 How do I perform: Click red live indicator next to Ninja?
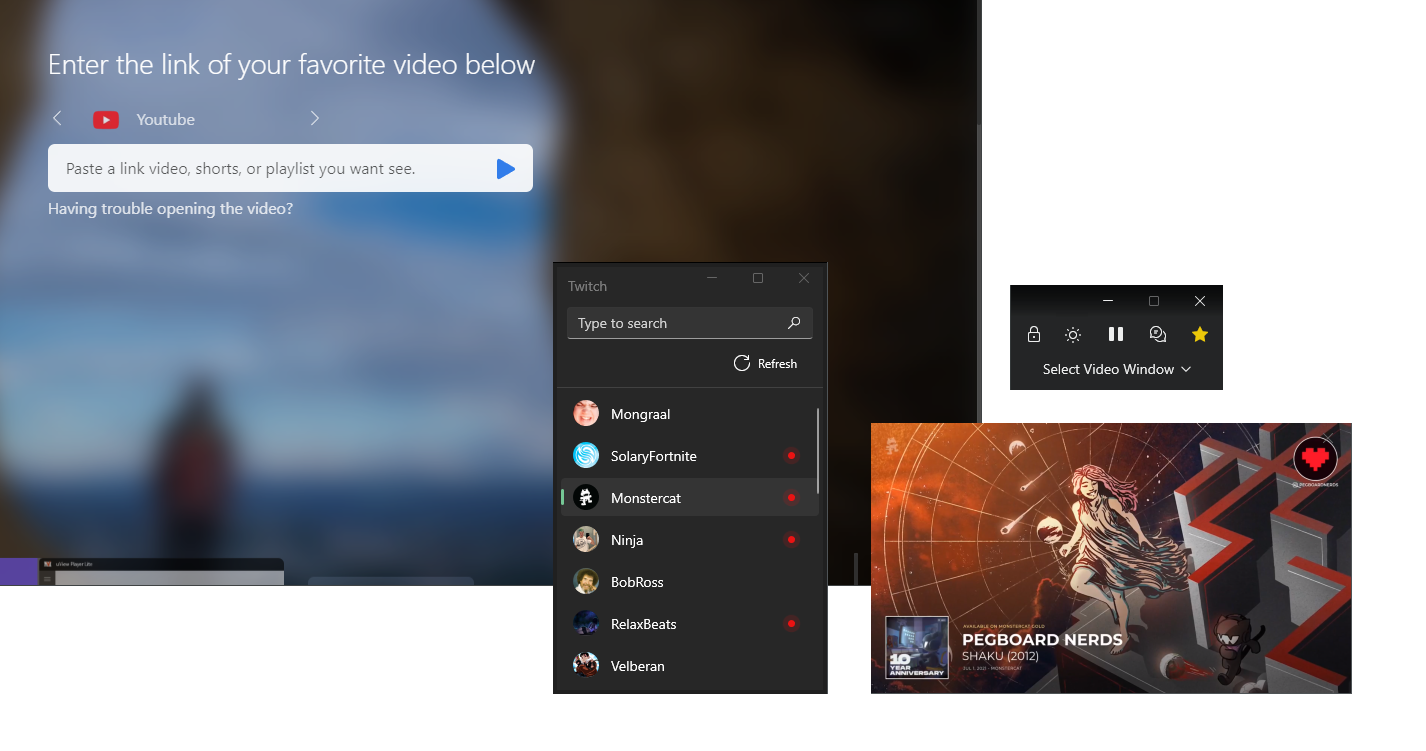791,540
